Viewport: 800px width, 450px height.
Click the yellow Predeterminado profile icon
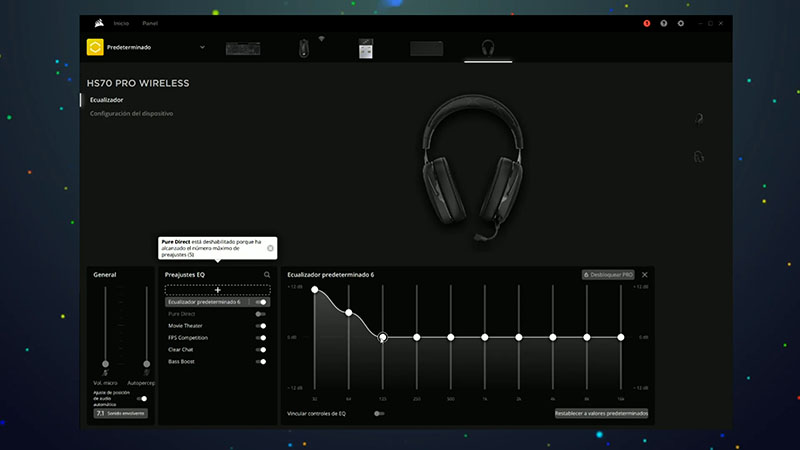[x=95, y=47]
